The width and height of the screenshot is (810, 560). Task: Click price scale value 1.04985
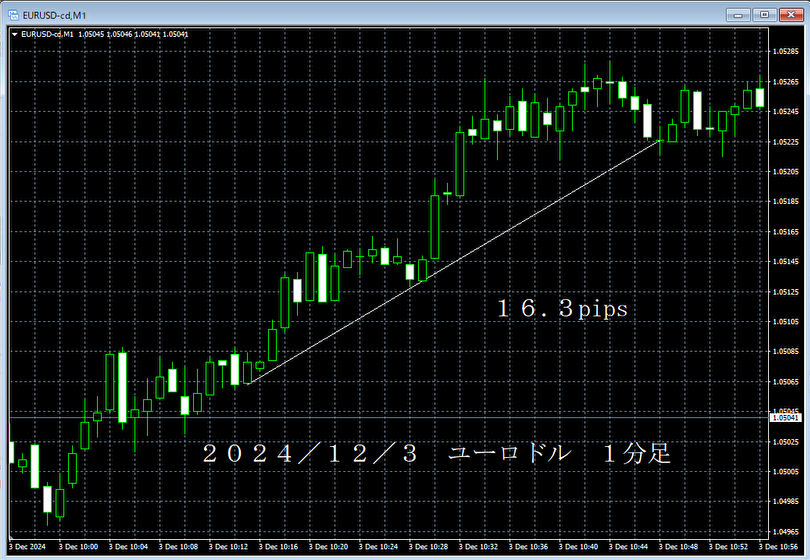pyautogui.click(x=785, y=501)
